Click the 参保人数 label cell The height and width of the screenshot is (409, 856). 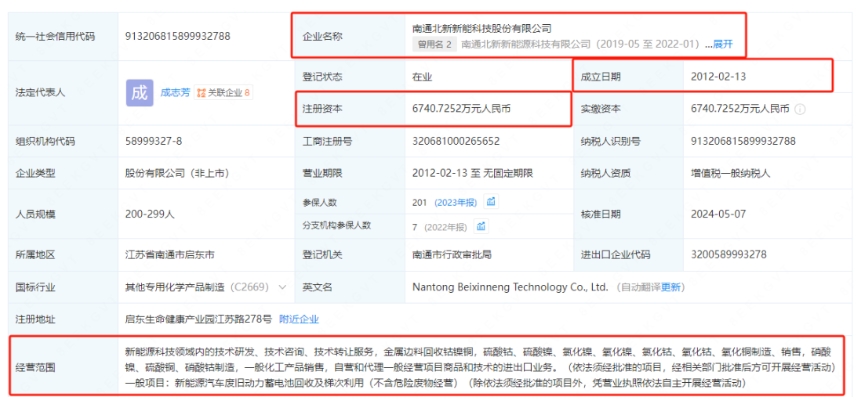click(x=350, y=203)
